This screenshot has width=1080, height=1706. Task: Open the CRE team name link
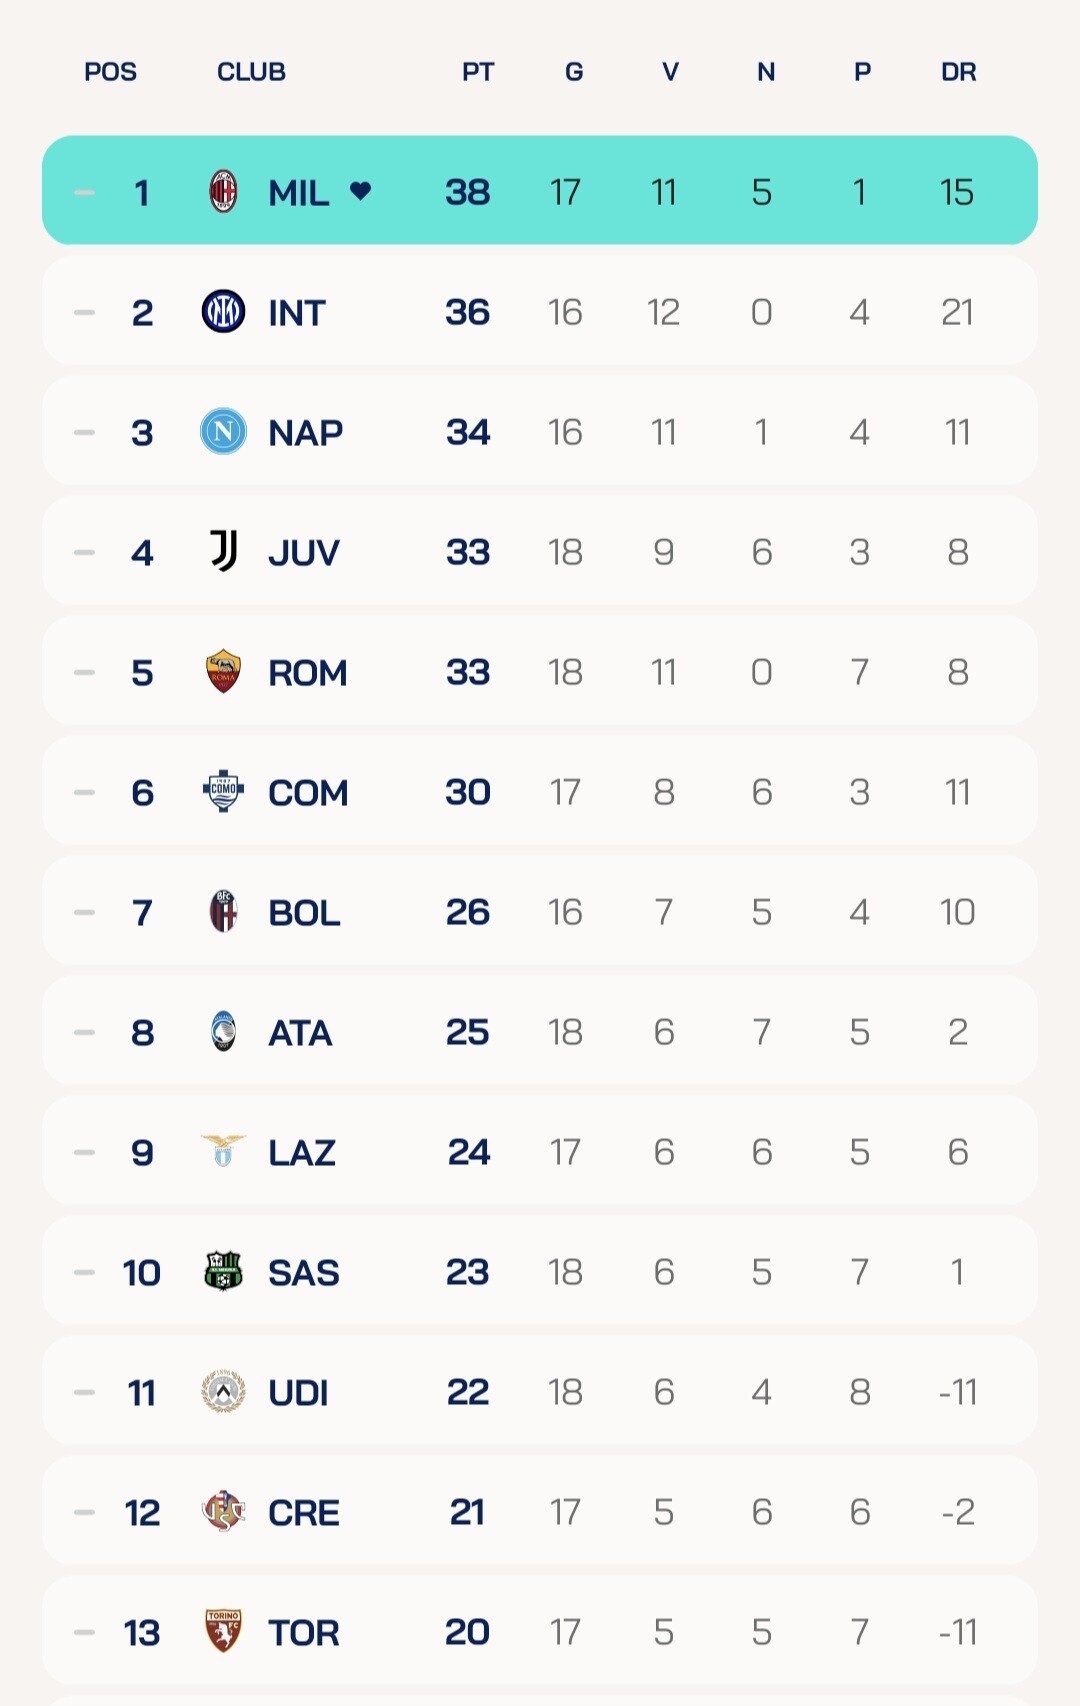pos(303,1513)
